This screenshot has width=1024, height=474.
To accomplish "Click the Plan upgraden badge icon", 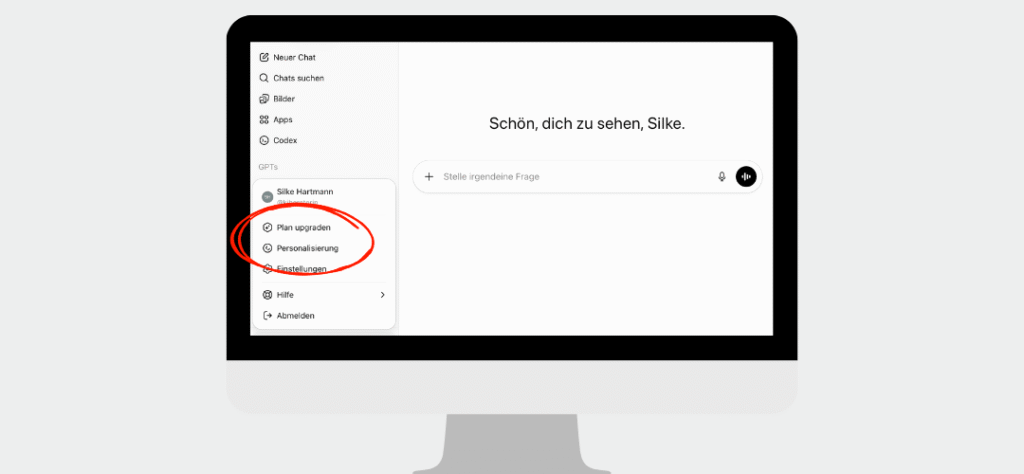I will (x=267, y=228).
